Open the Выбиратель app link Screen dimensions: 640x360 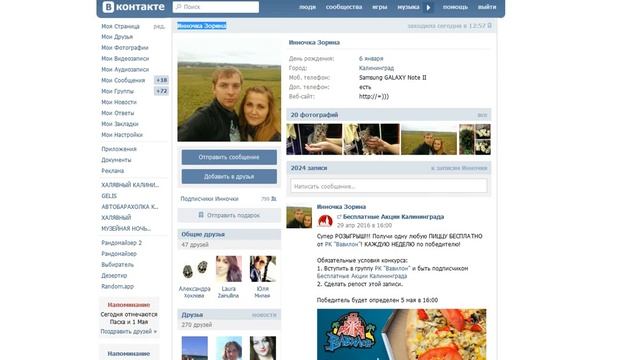pos(118,264)
